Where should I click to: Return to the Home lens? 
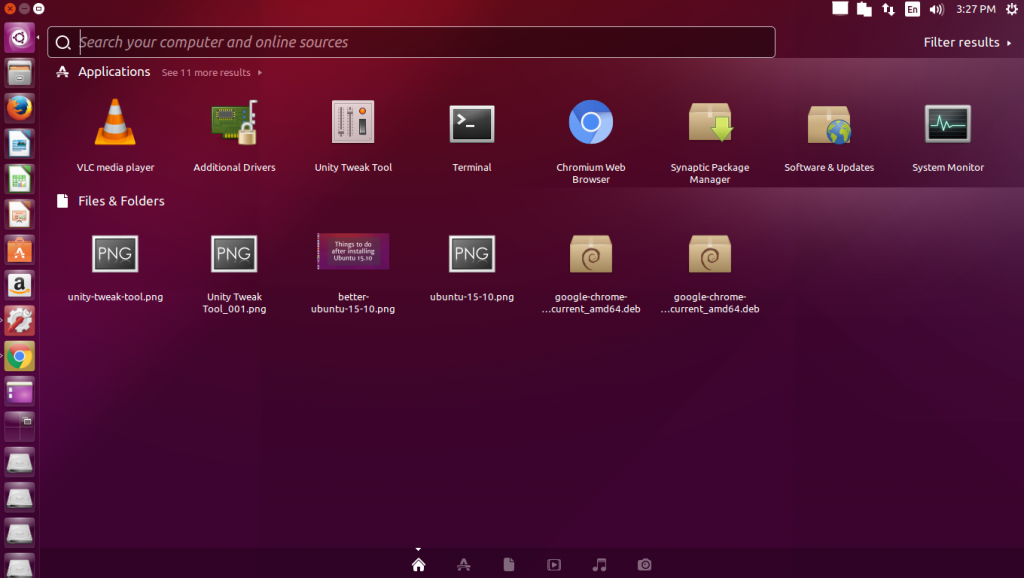418,564
